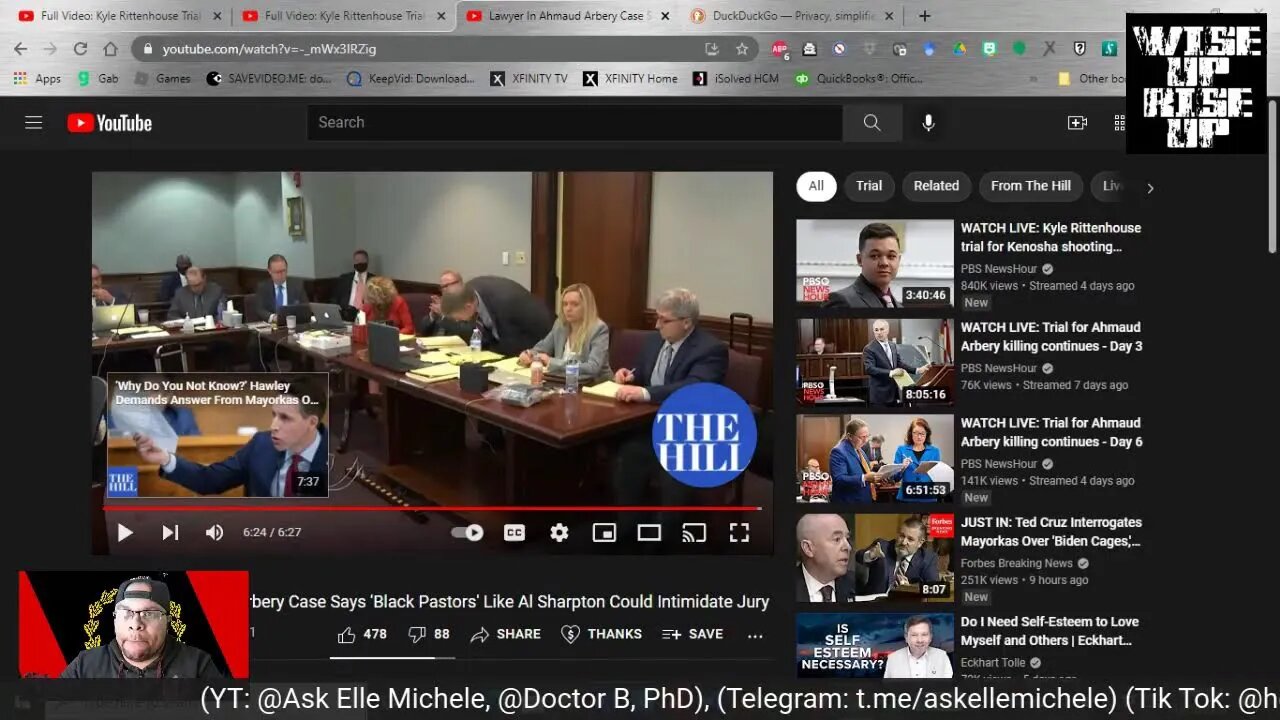Open the XFINITY Home bookmark
The image size is (1280, 720).
pos(630,78)
